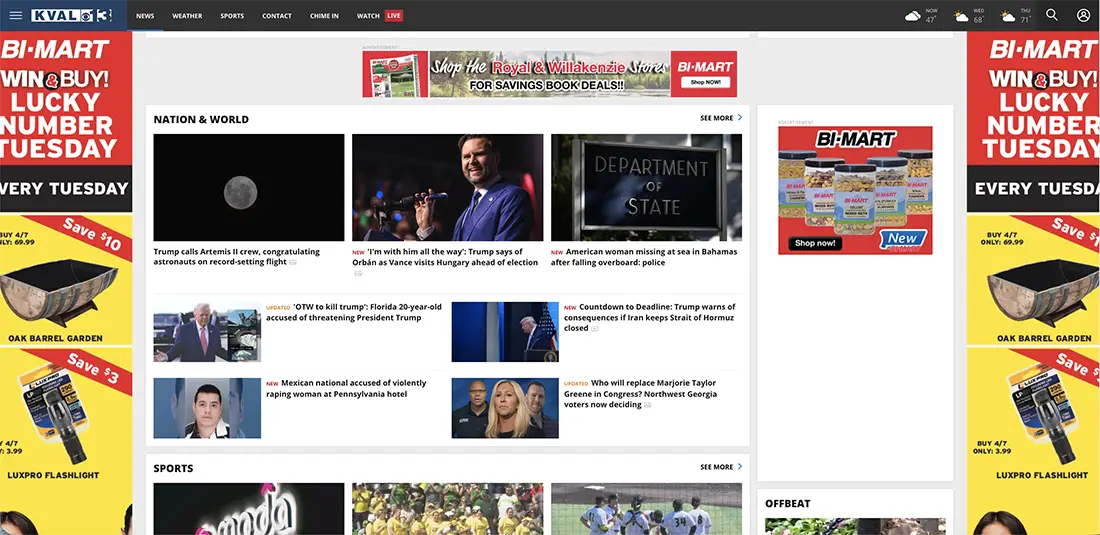The height and width of the screenshot is (535, 1100).
Task: Click the baseball players huddle thumbnail
Action: pos(646,508)
